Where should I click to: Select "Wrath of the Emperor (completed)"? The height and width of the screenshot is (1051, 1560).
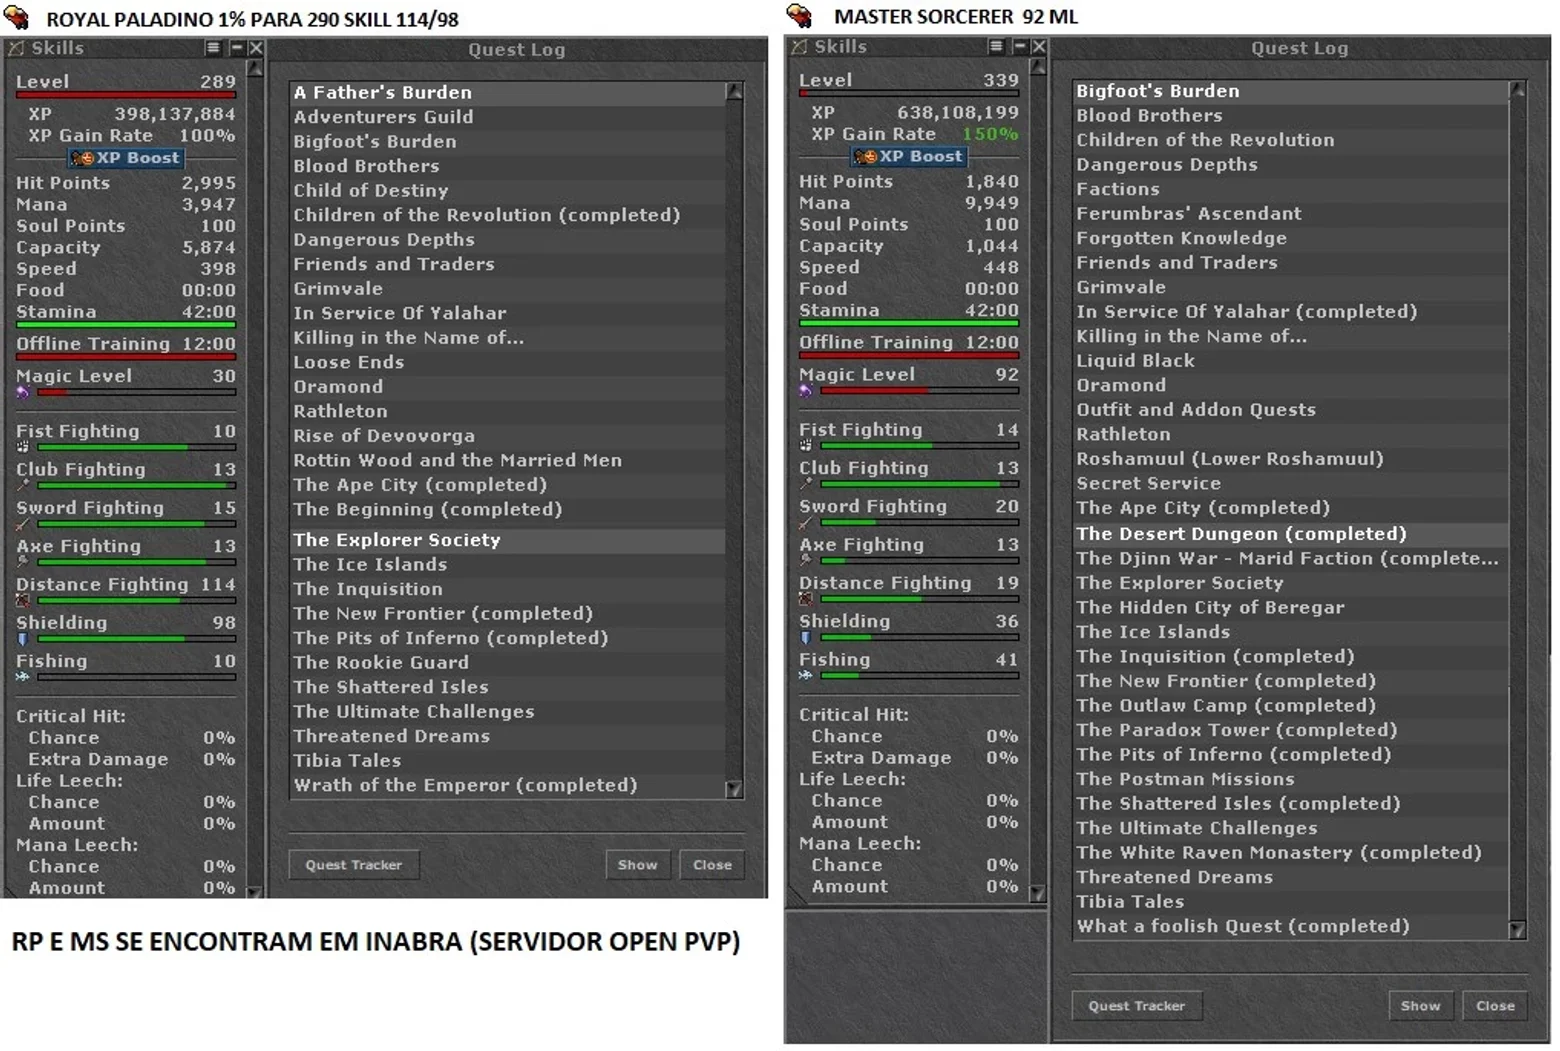tap(508, 785)
